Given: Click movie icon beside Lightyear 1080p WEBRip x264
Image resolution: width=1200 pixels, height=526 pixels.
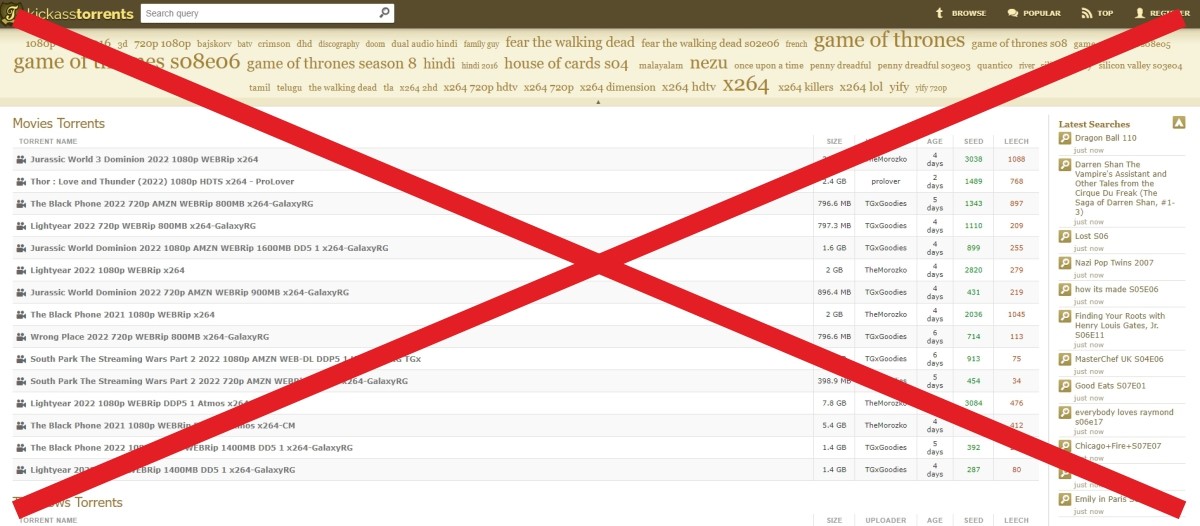Looking at the screenshot, I should (22, 270).
